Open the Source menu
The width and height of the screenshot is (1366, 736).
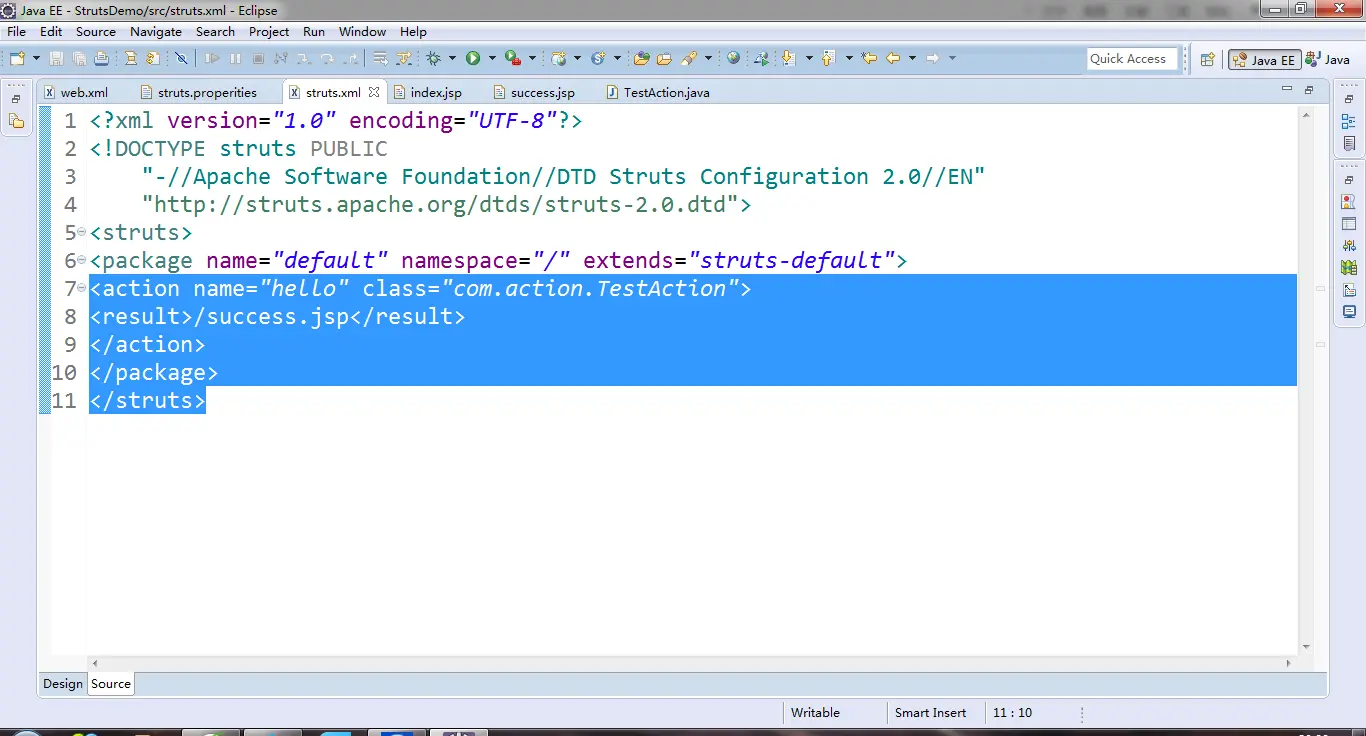point(96,31)
